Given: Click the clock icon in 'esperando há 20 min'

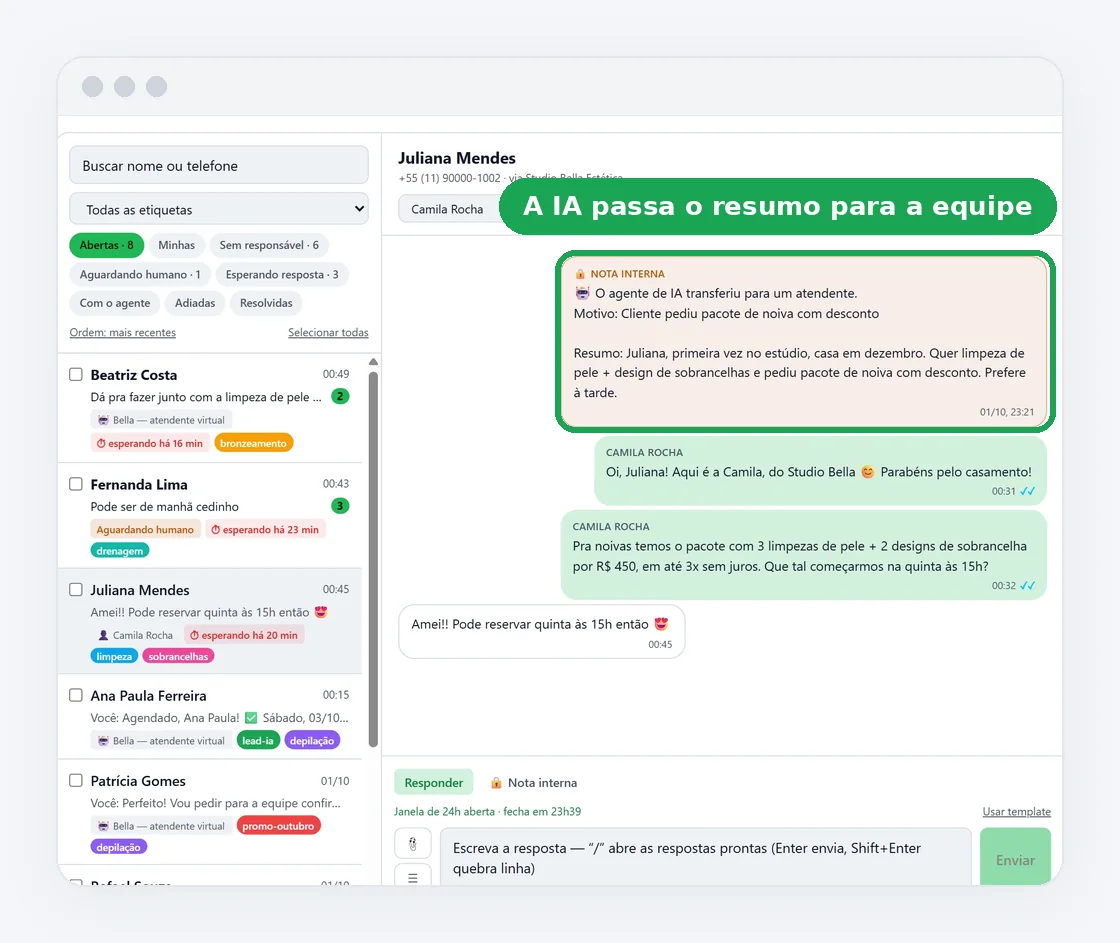Looking at the screenshot, I should [x=194, y=635].
